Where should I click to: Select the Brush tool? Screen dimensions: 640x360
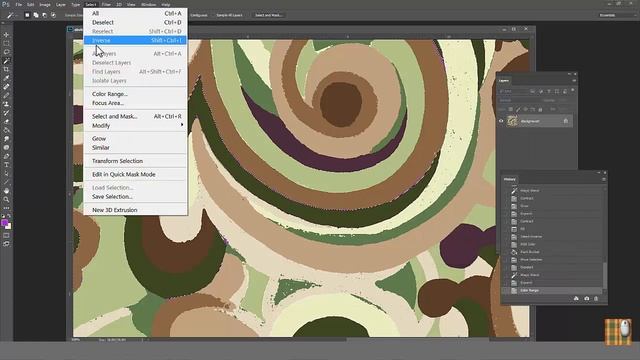[6, 96]
